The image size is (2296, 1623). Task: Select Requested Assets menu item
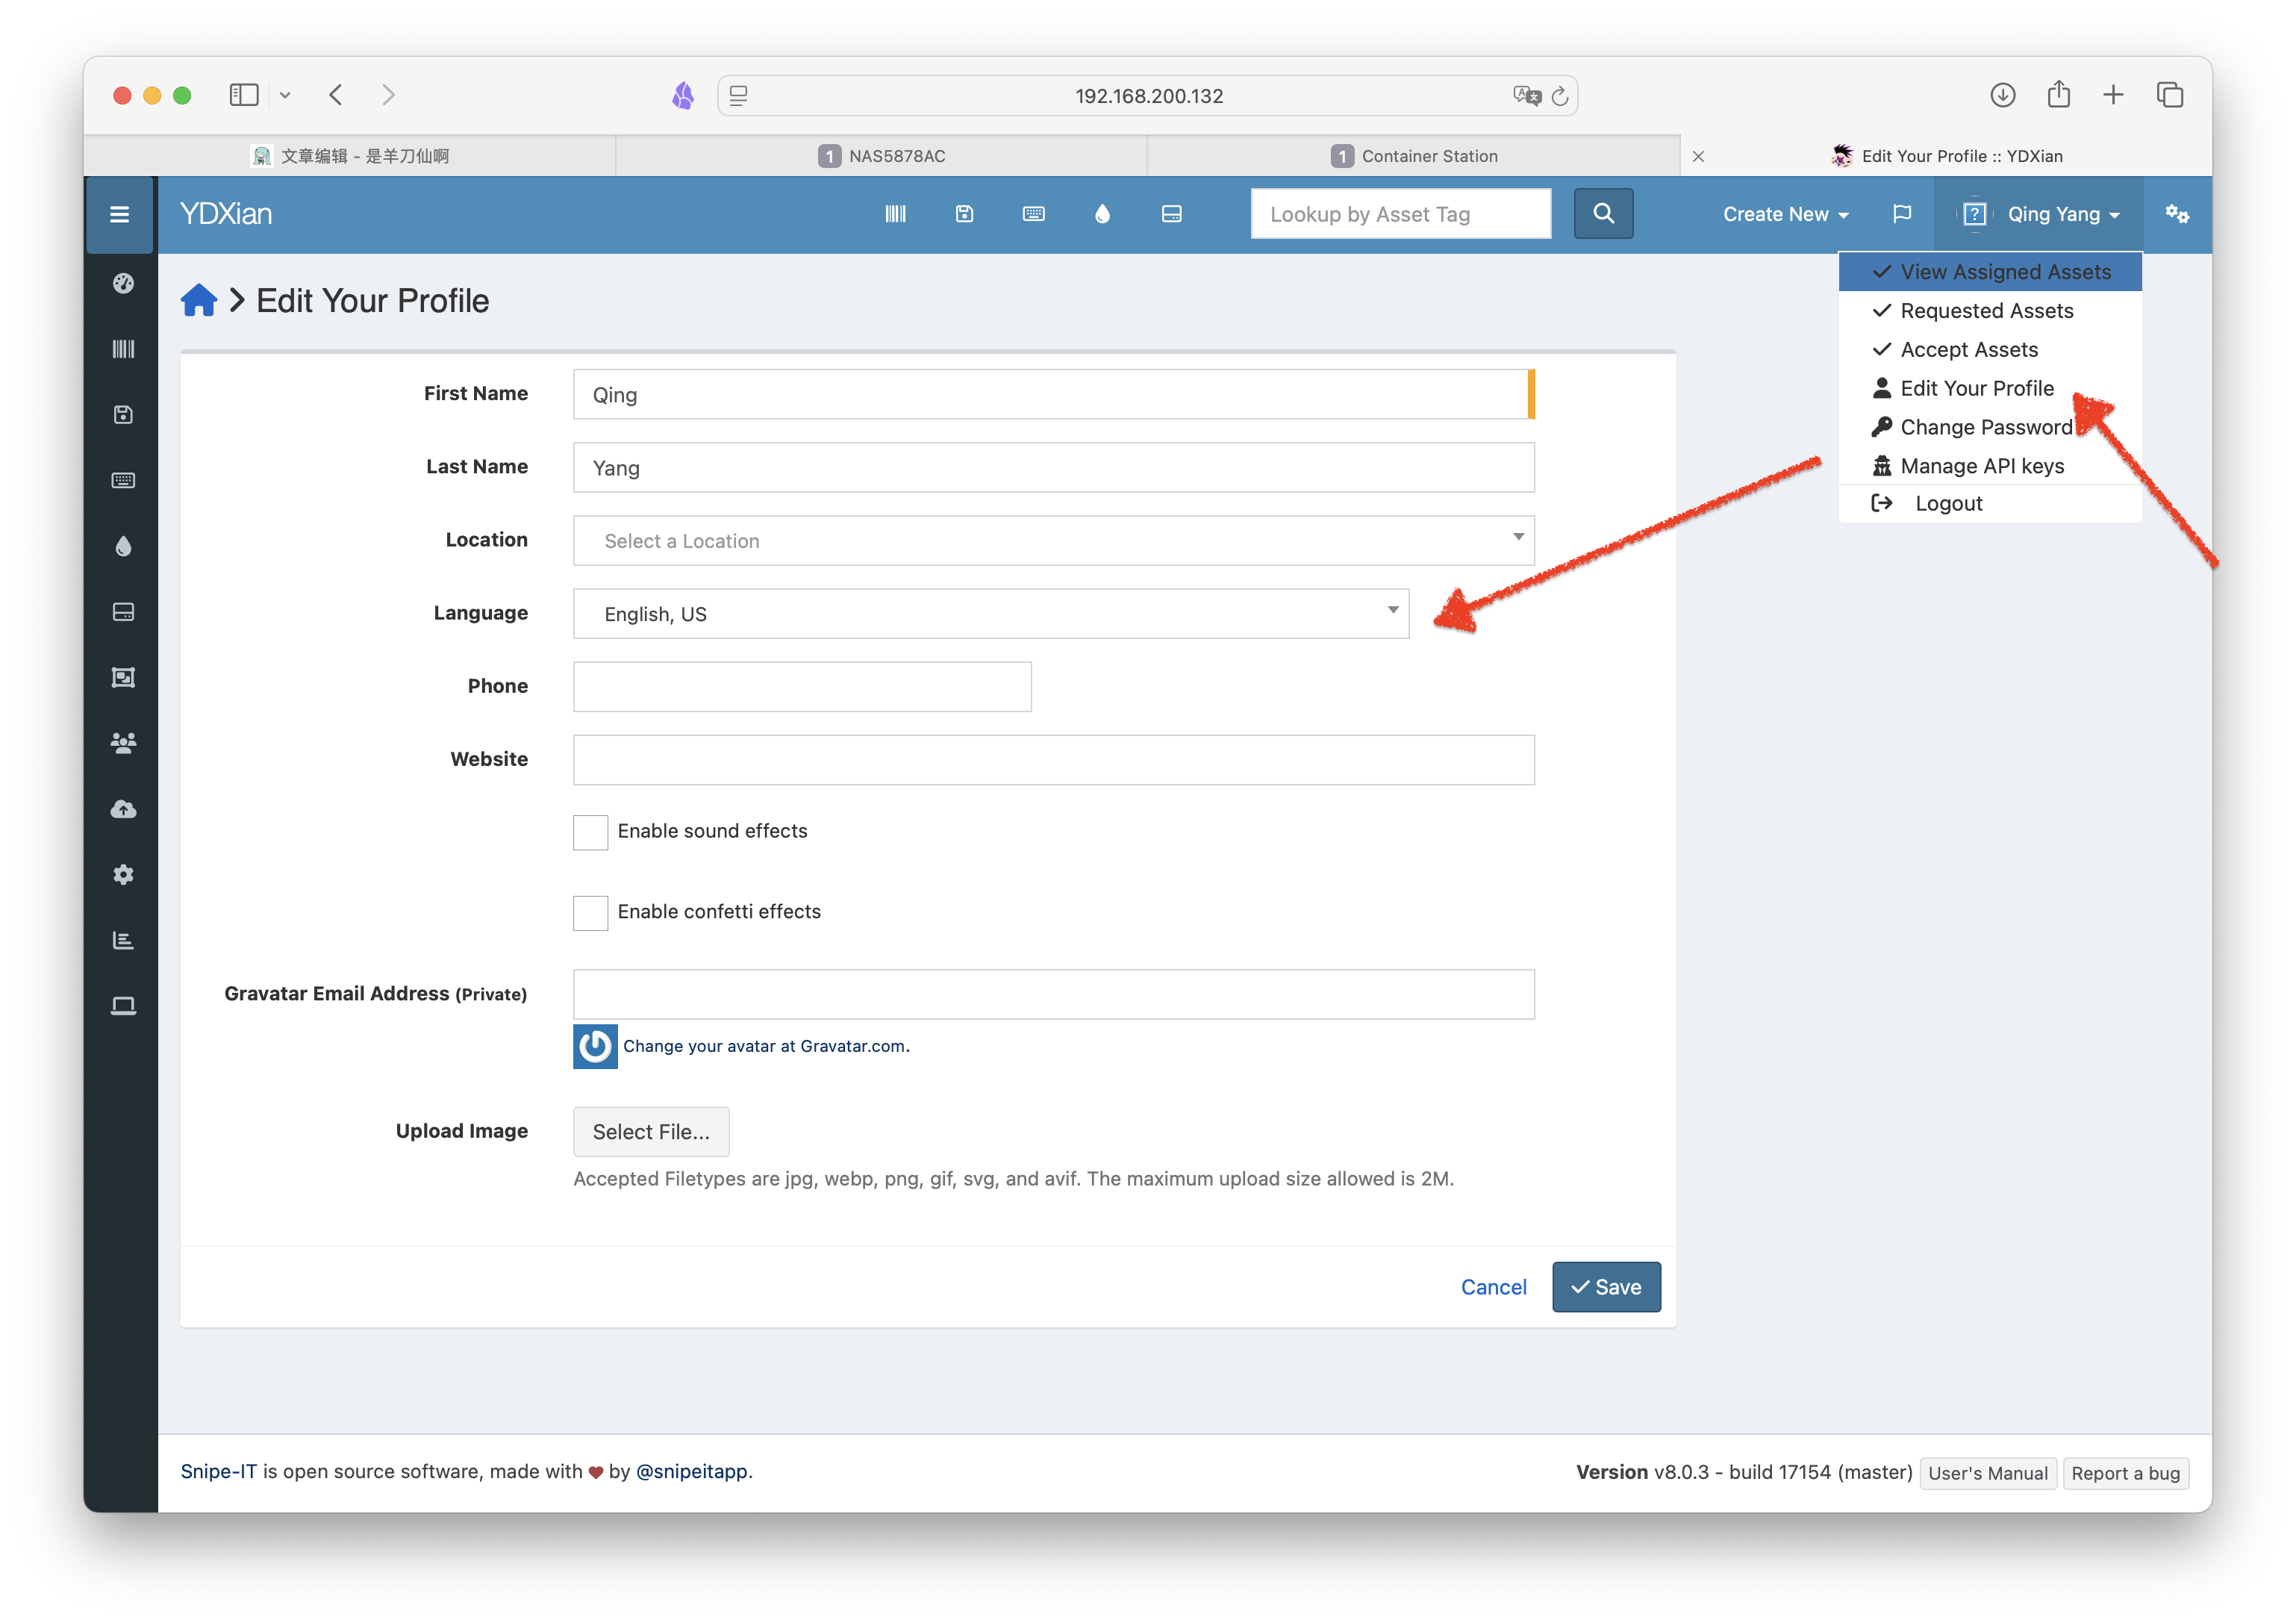tap(1989, 311)
